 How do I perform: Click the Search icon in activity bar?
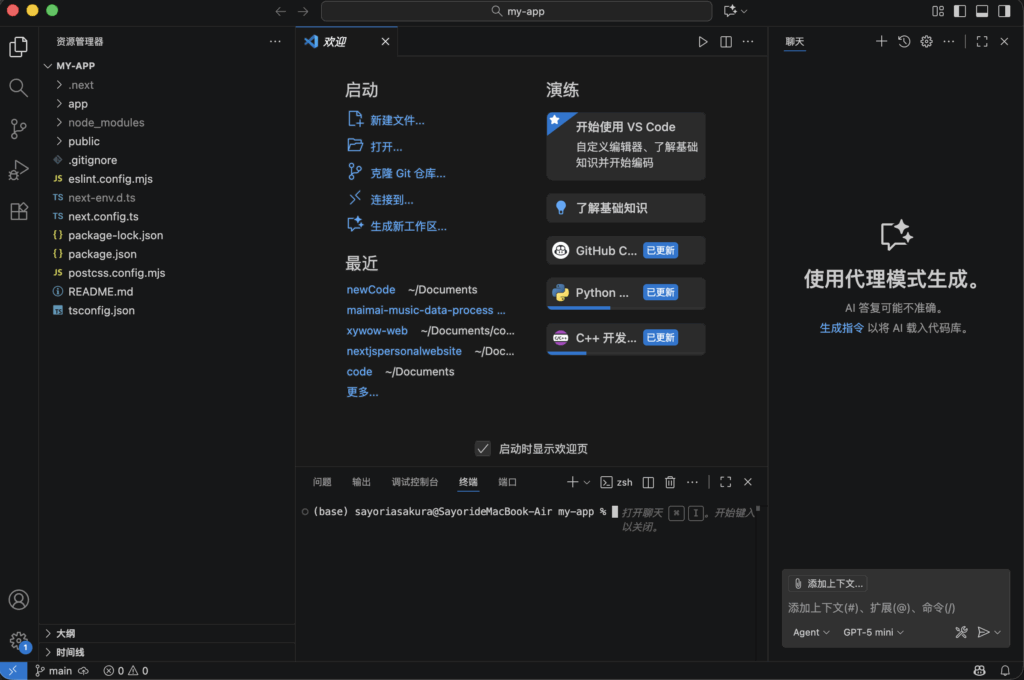pyautogui.click(x=18, y=88)
